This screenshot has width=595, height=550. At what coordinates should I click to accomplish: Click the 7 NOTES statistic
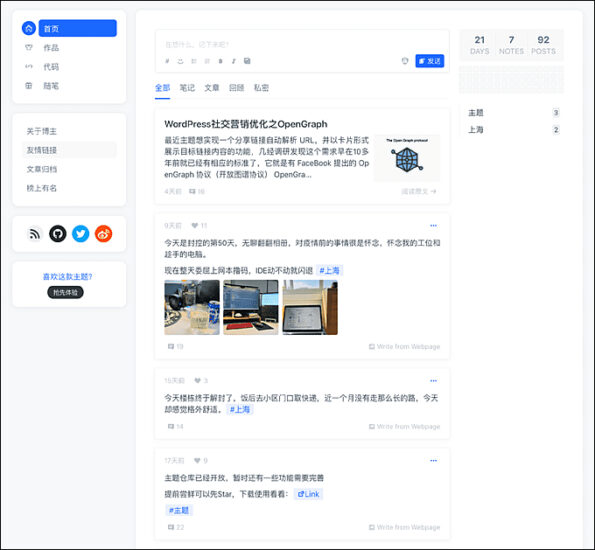pyautogui.click(x=511, y=45)
